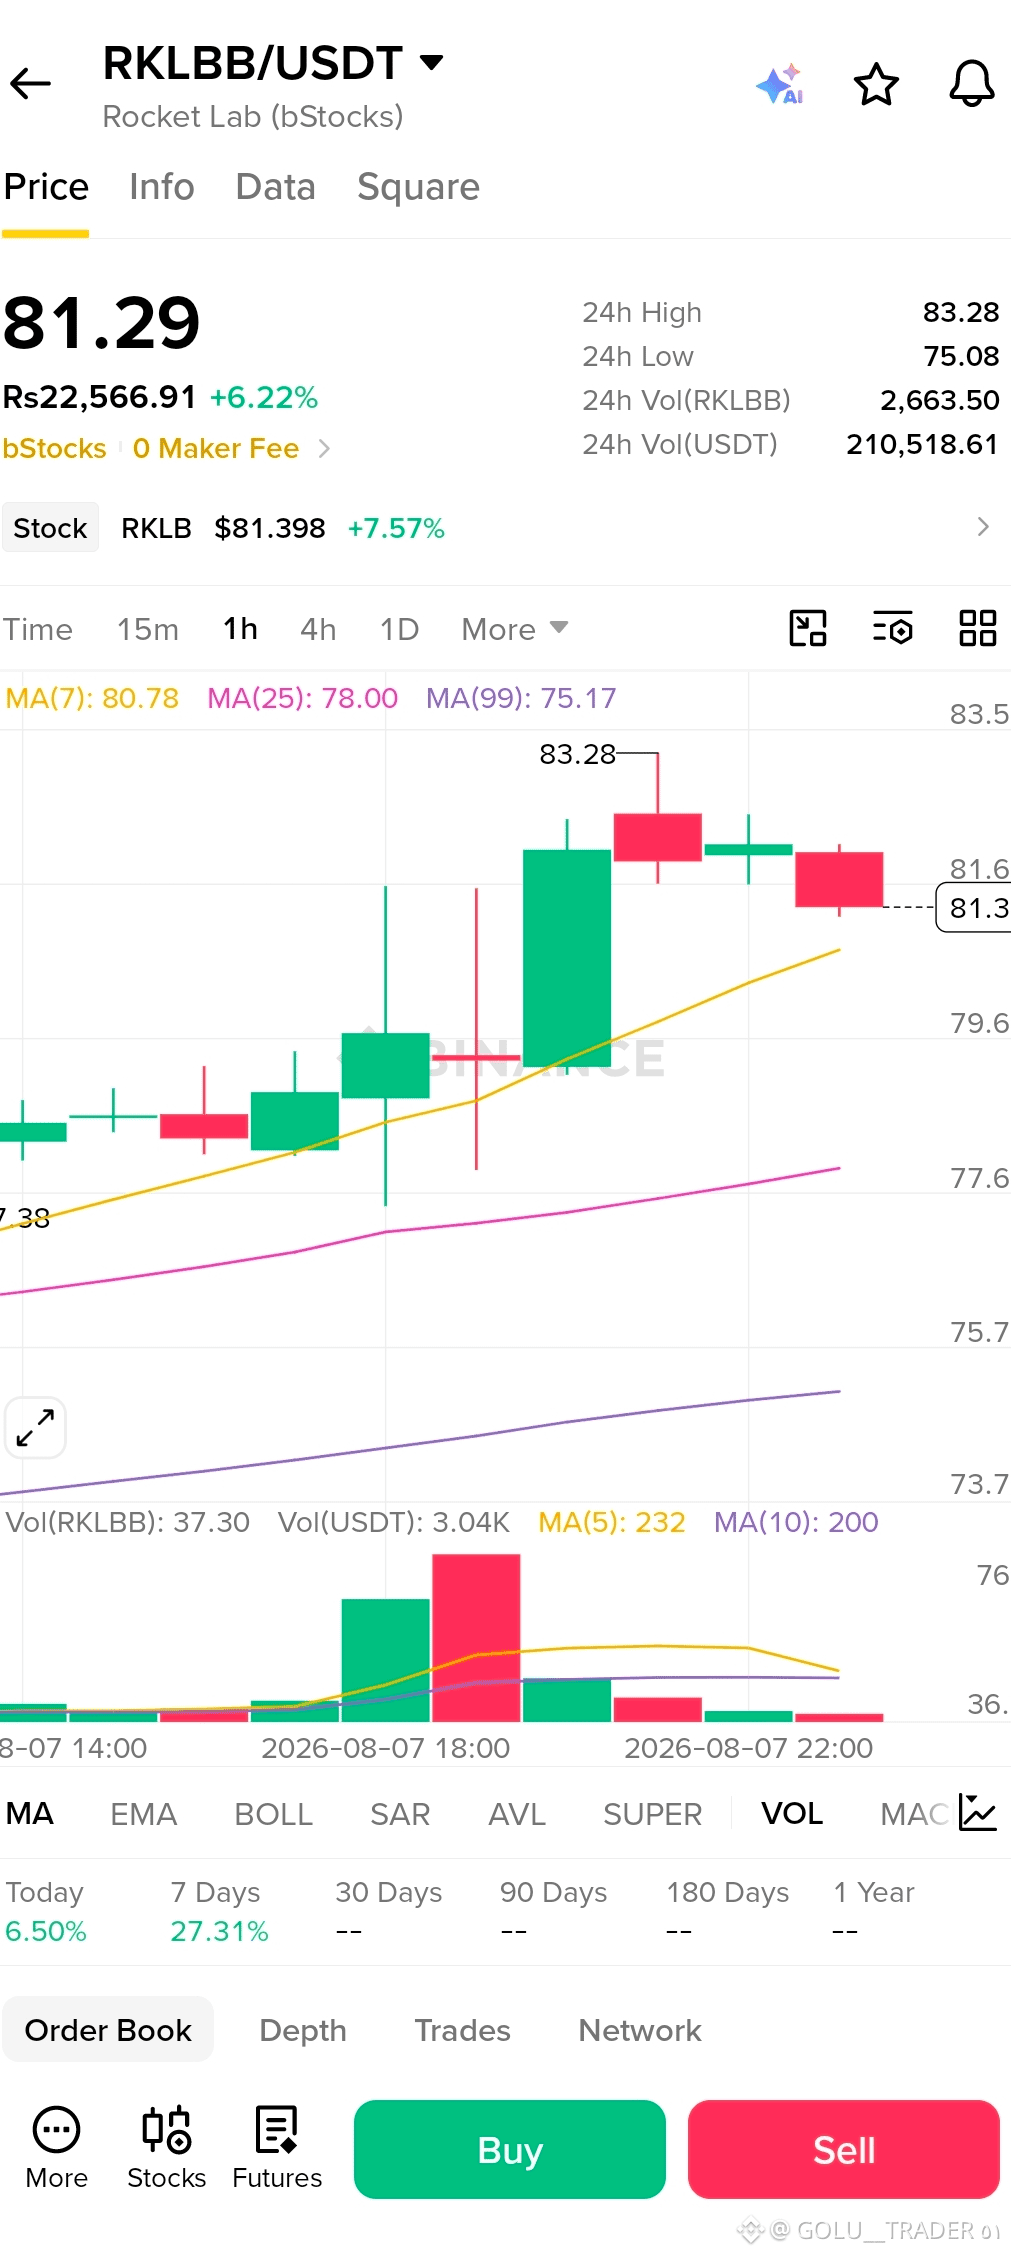
Task: Open the Depth tab
Action: pos(303,2030)
